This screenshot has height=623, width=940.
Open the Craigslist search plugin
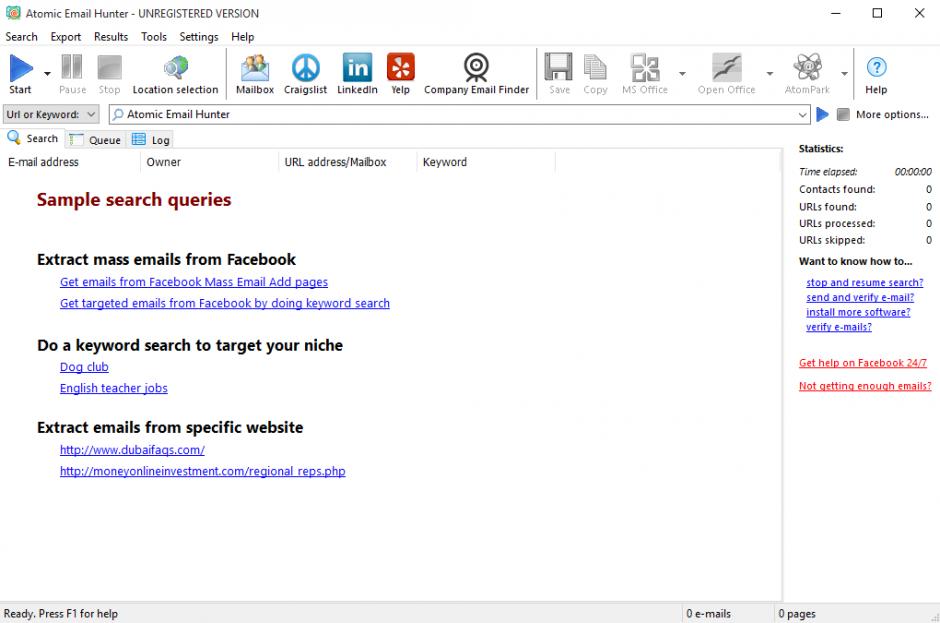pos(305,74)
